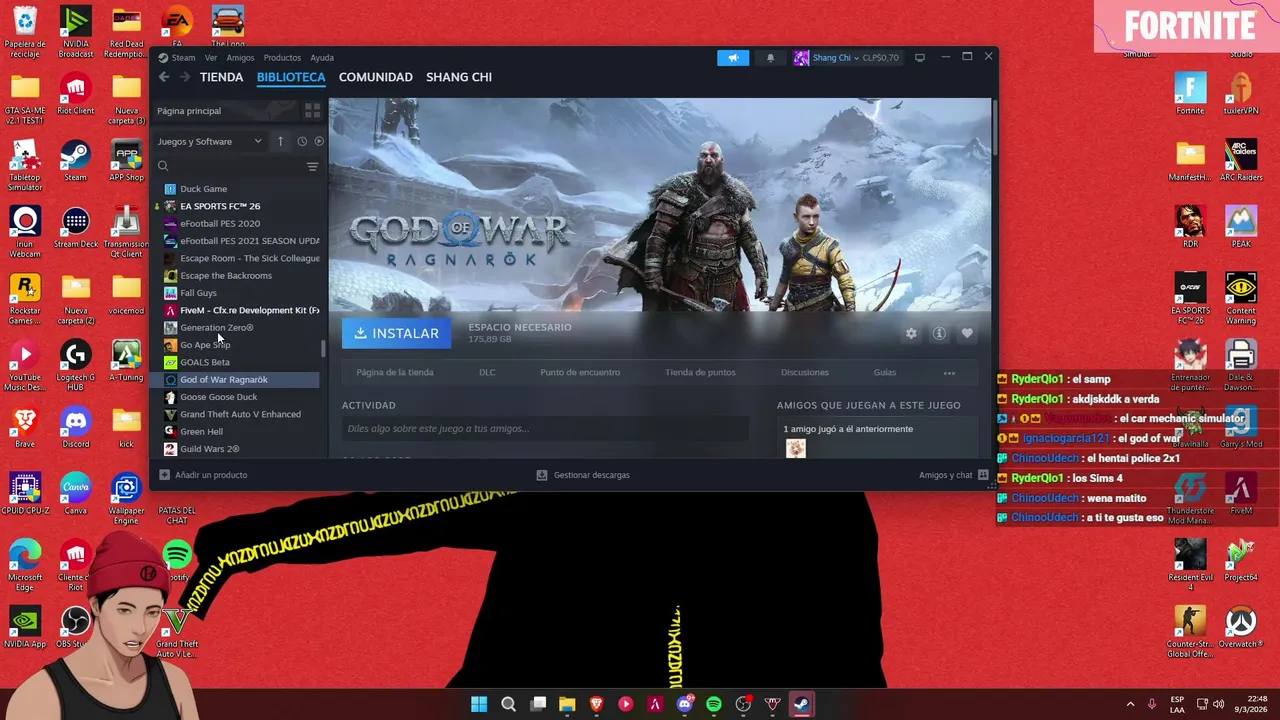The width and height of the screenshot is (1280, 720).
Task: Open the SHANG CHI profile tab
Action: point(459,77)
